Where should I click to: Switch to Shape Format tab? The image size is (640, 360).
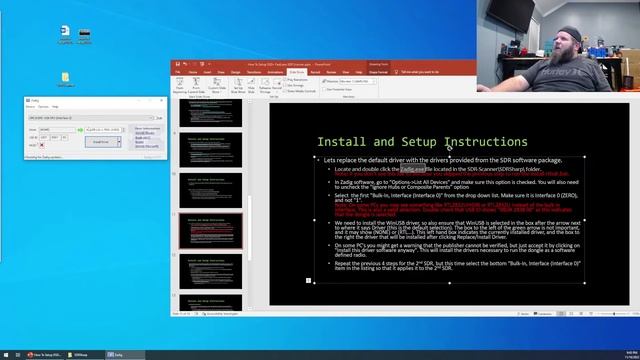[378, 72]
